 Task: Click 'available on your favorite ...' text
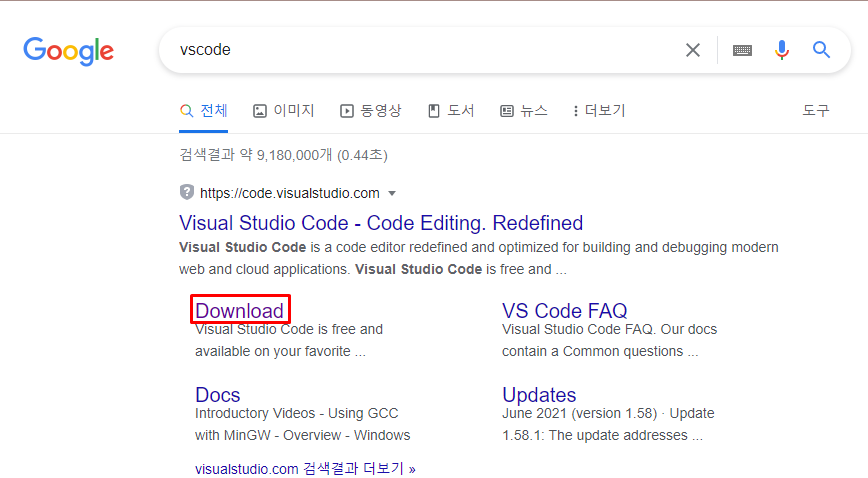tap(280, 351)
